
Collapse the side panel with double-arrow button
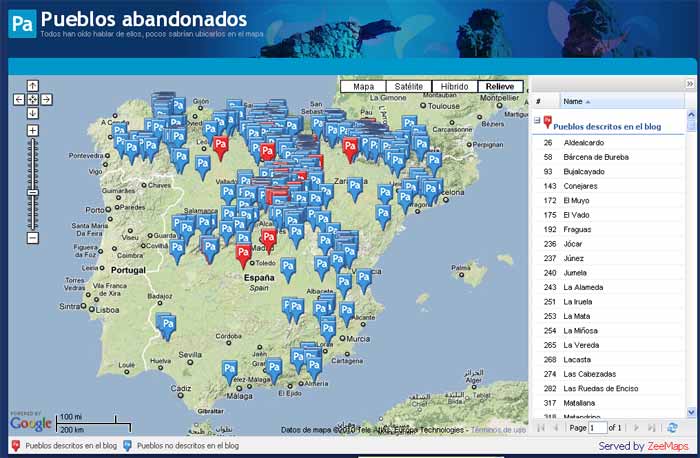689,84
